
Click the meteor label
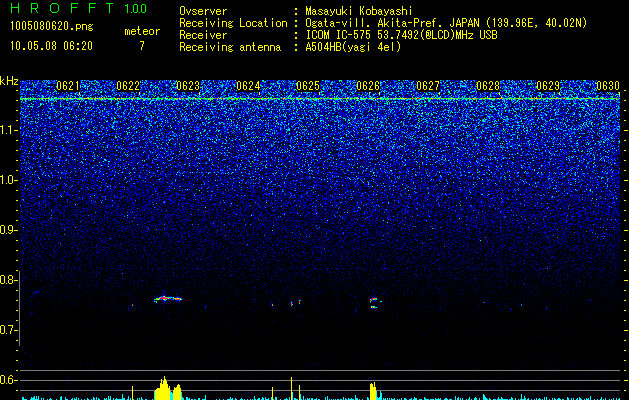[x=142, y=31]
